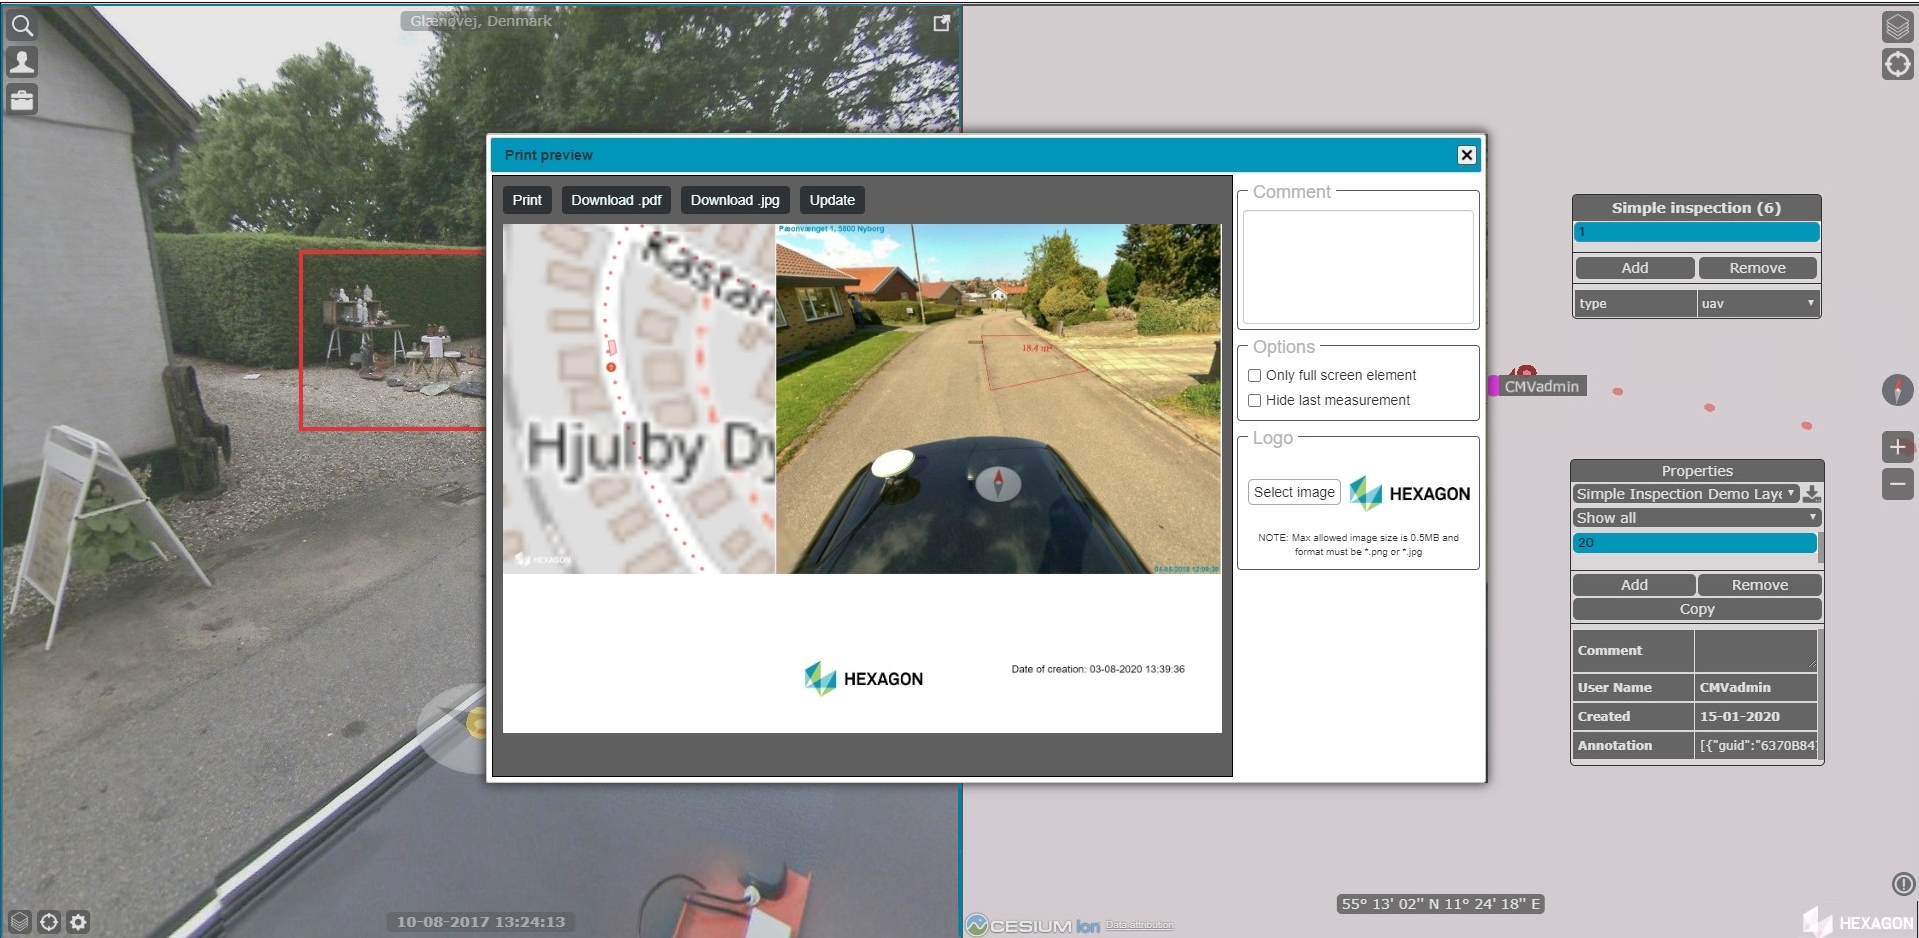Open the user profile icon
Image resolution: width=1919 pixels, height=938 pixels.
pos(22,62)
